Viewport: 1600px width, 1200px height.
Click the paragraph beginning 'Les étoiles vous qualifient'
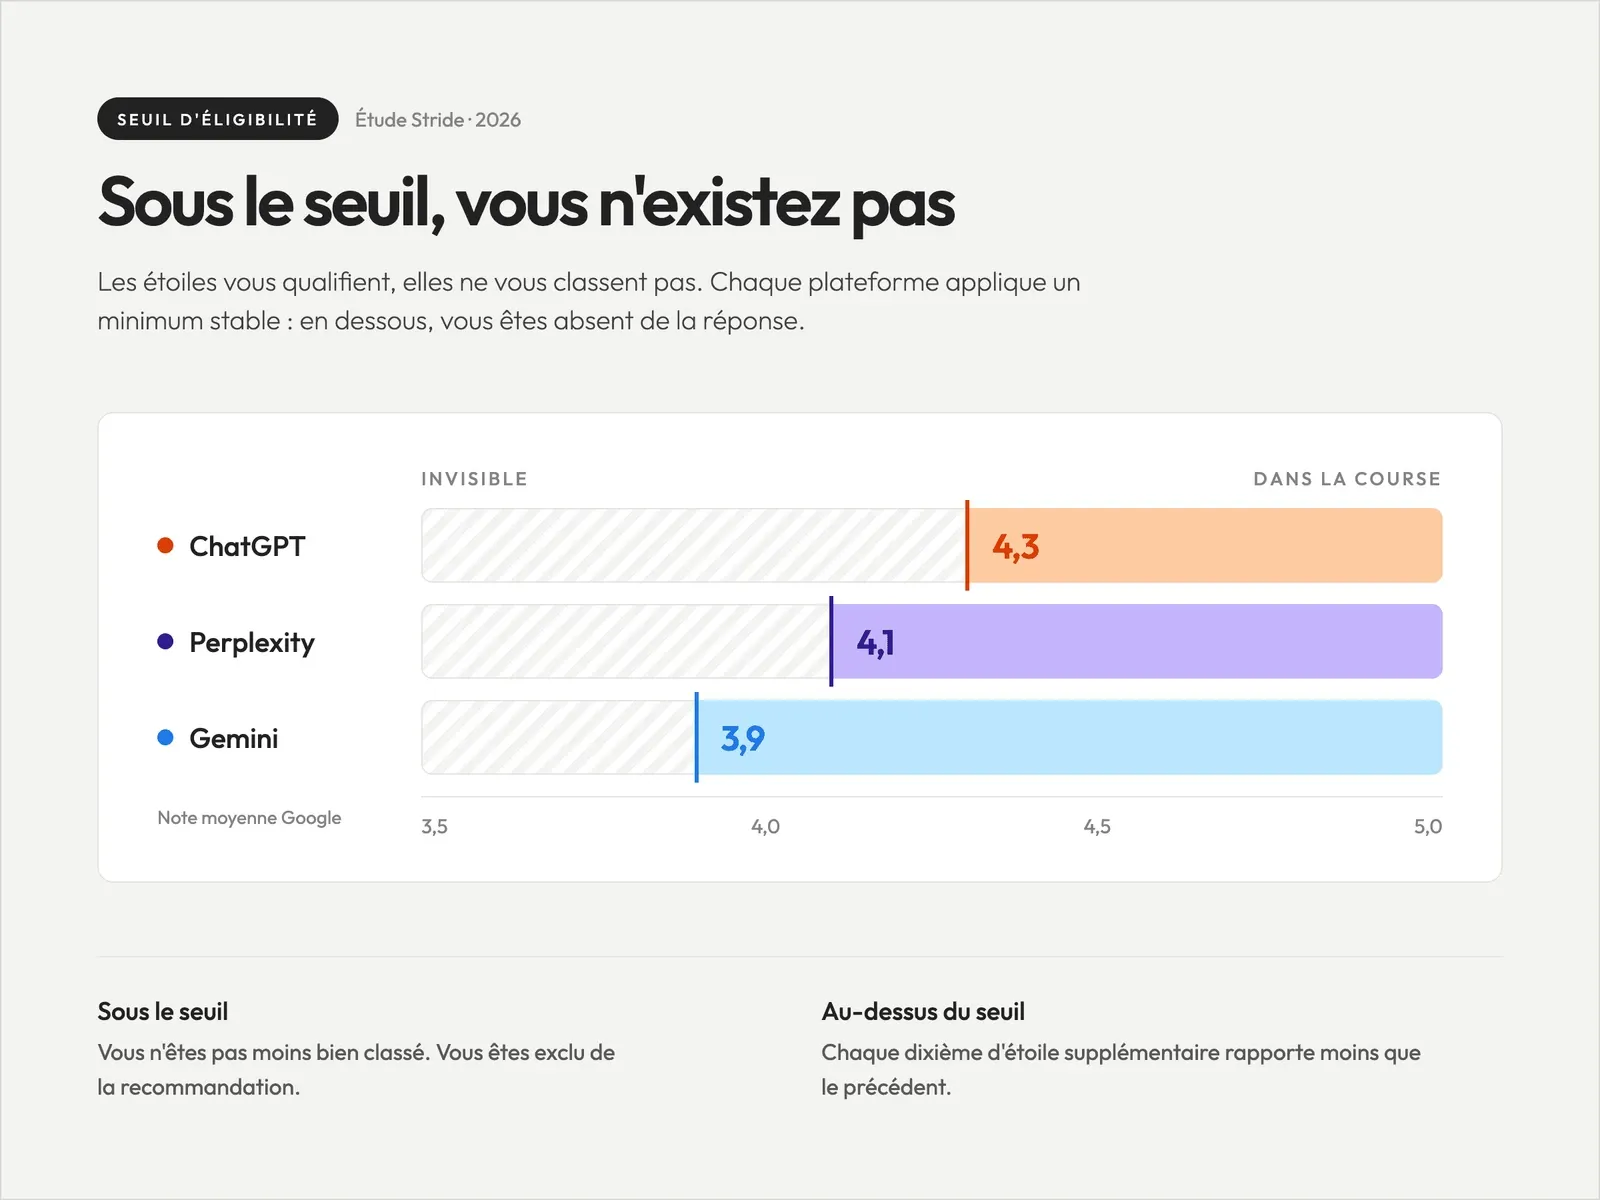tap(589, 301)
